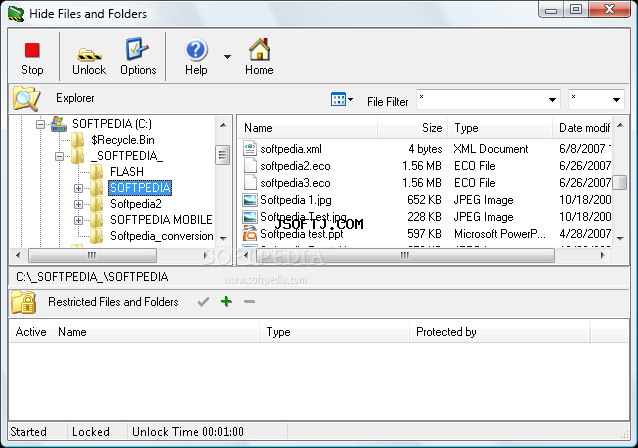
Task: Collapse the SOFTPEDIA (C:) drive node
Action: point(40,124)
